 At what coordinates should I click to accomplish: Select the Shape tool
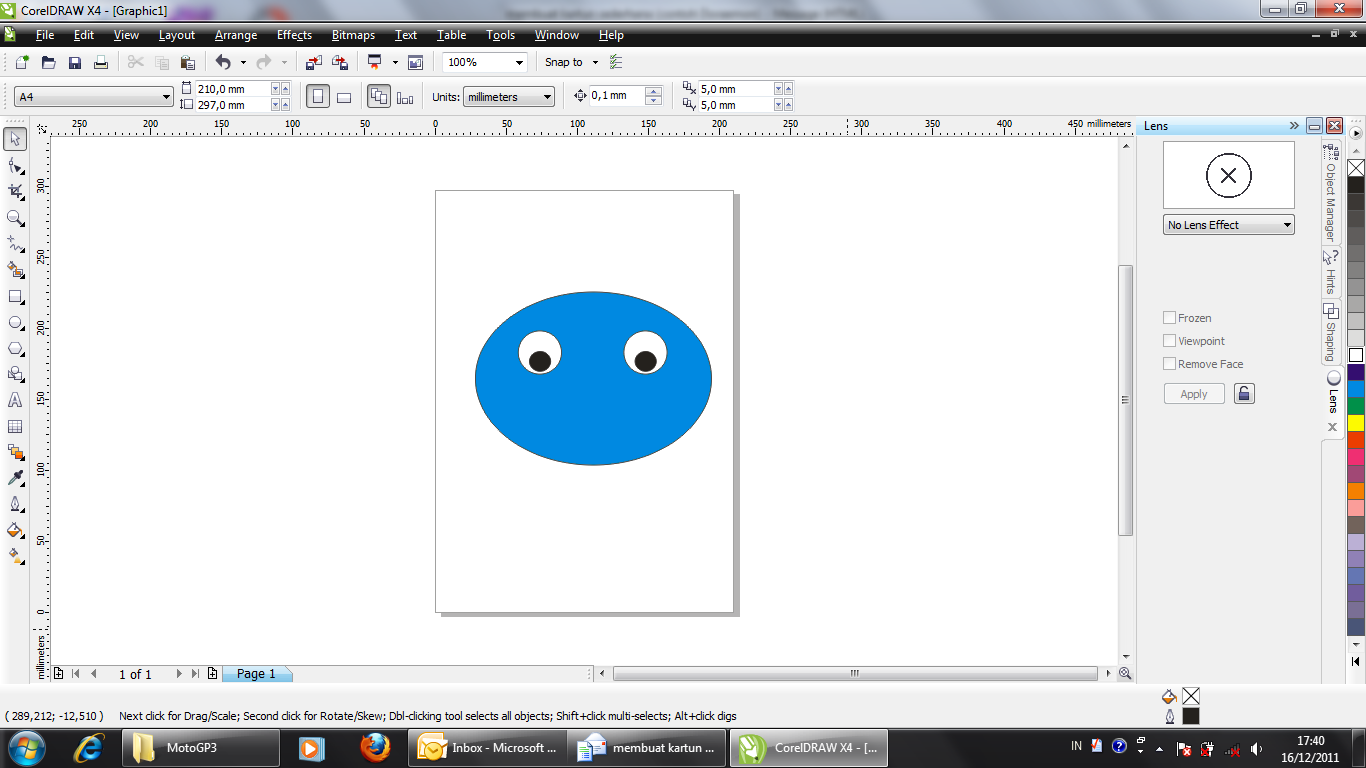click(x=15, y=165)
